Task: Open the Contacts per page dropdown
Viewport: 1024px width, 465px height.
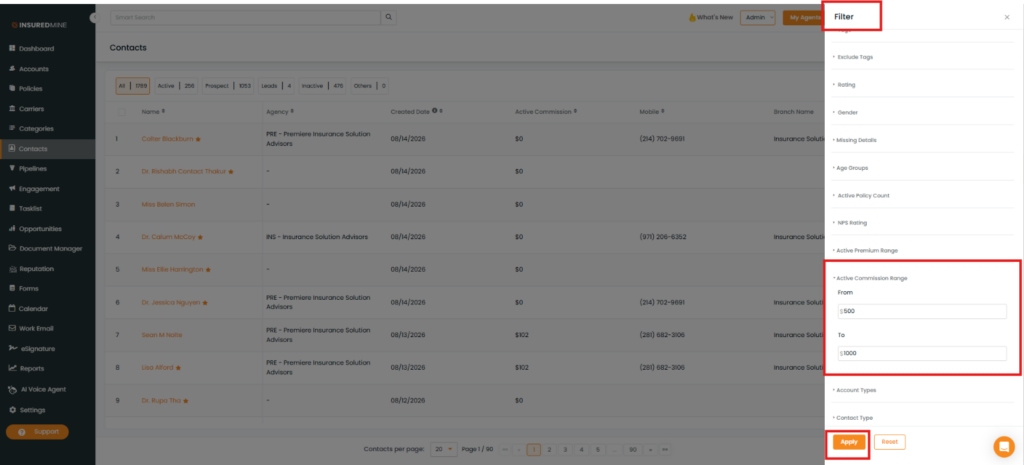Action: click(443, 449)
